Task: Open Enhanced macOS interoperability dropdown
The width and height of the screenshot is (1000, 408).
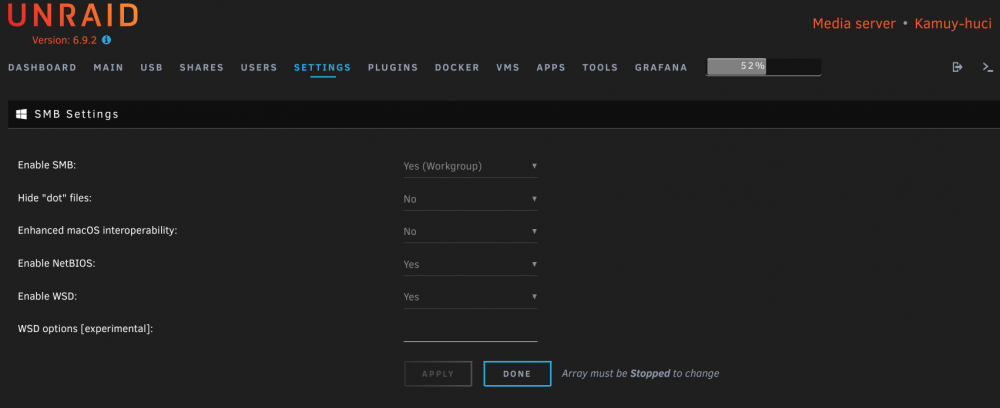Action: (x=471, y=231)
